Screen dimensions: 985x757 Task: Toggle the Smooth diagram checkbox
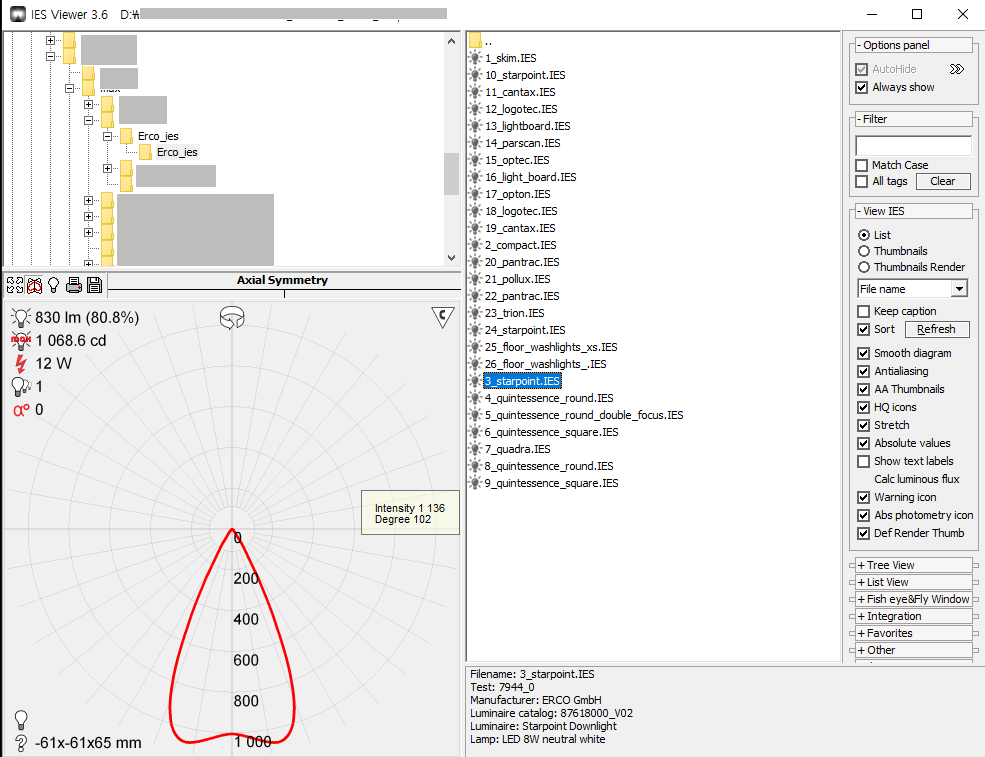[x=864, y=354]
